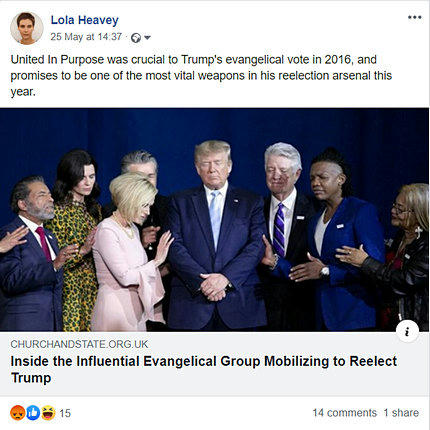The width and height of the screenshot is (430, 430).
Task: Open the article preview photo of the prayer group
Action: click(214, 220)
